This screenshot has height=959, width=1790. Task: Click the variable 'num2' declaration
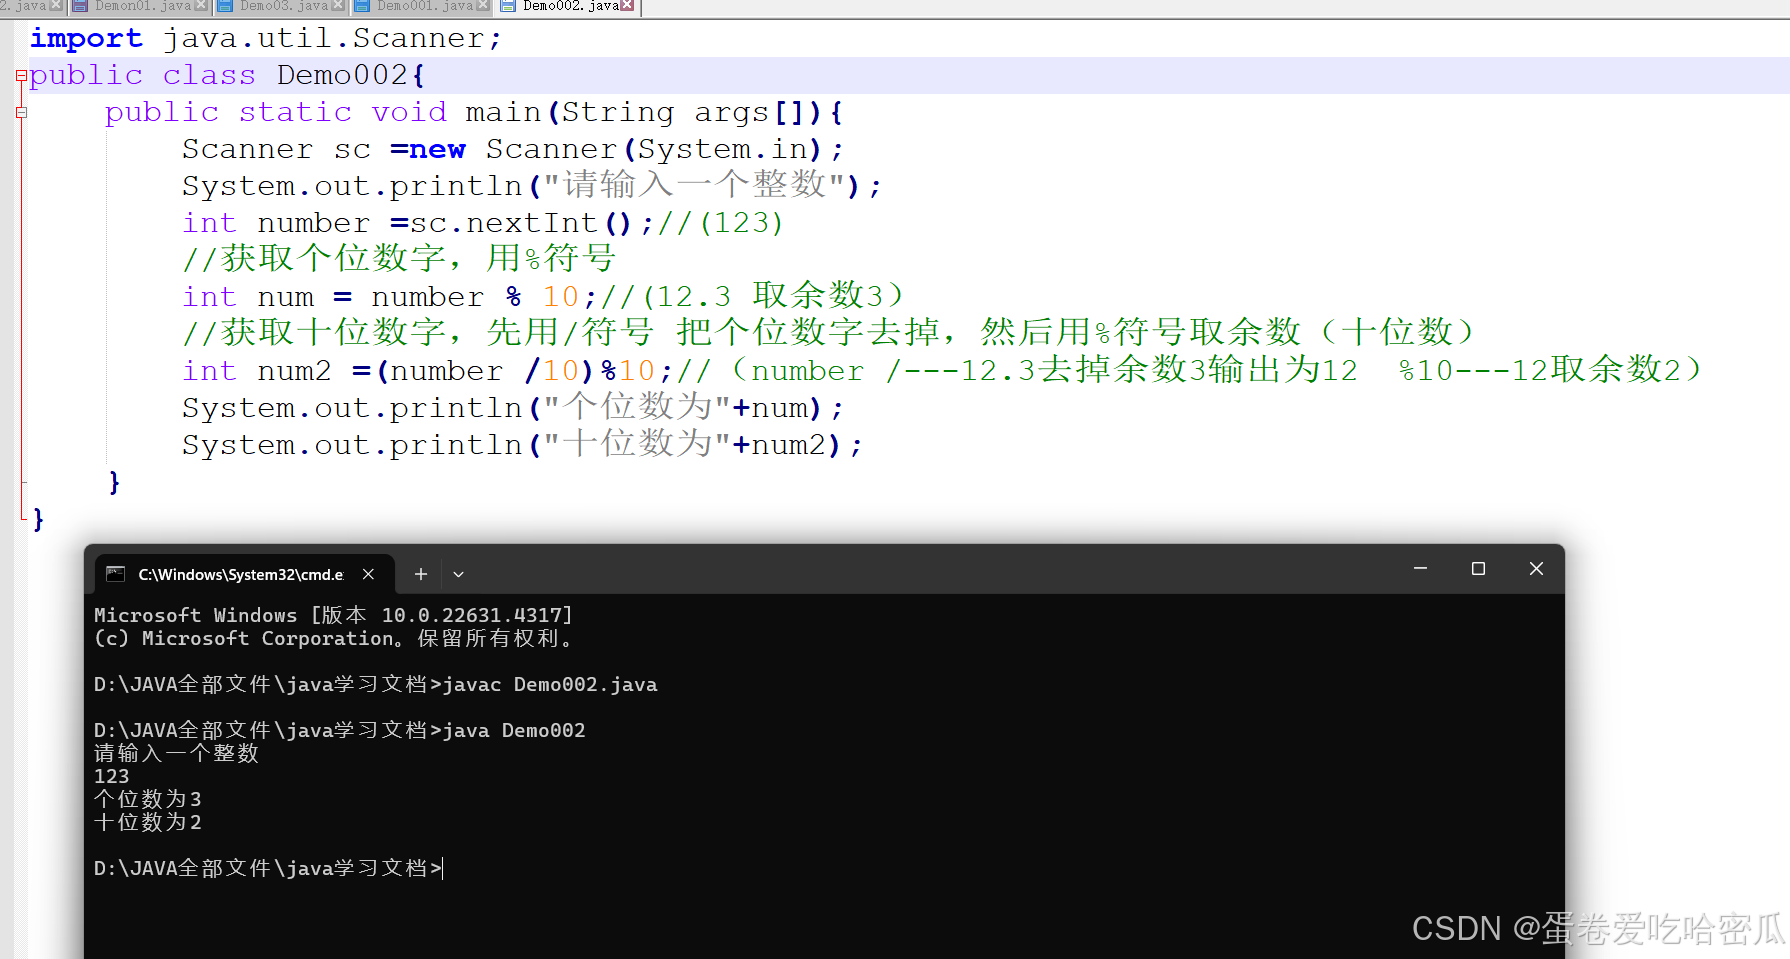[294, 371]
